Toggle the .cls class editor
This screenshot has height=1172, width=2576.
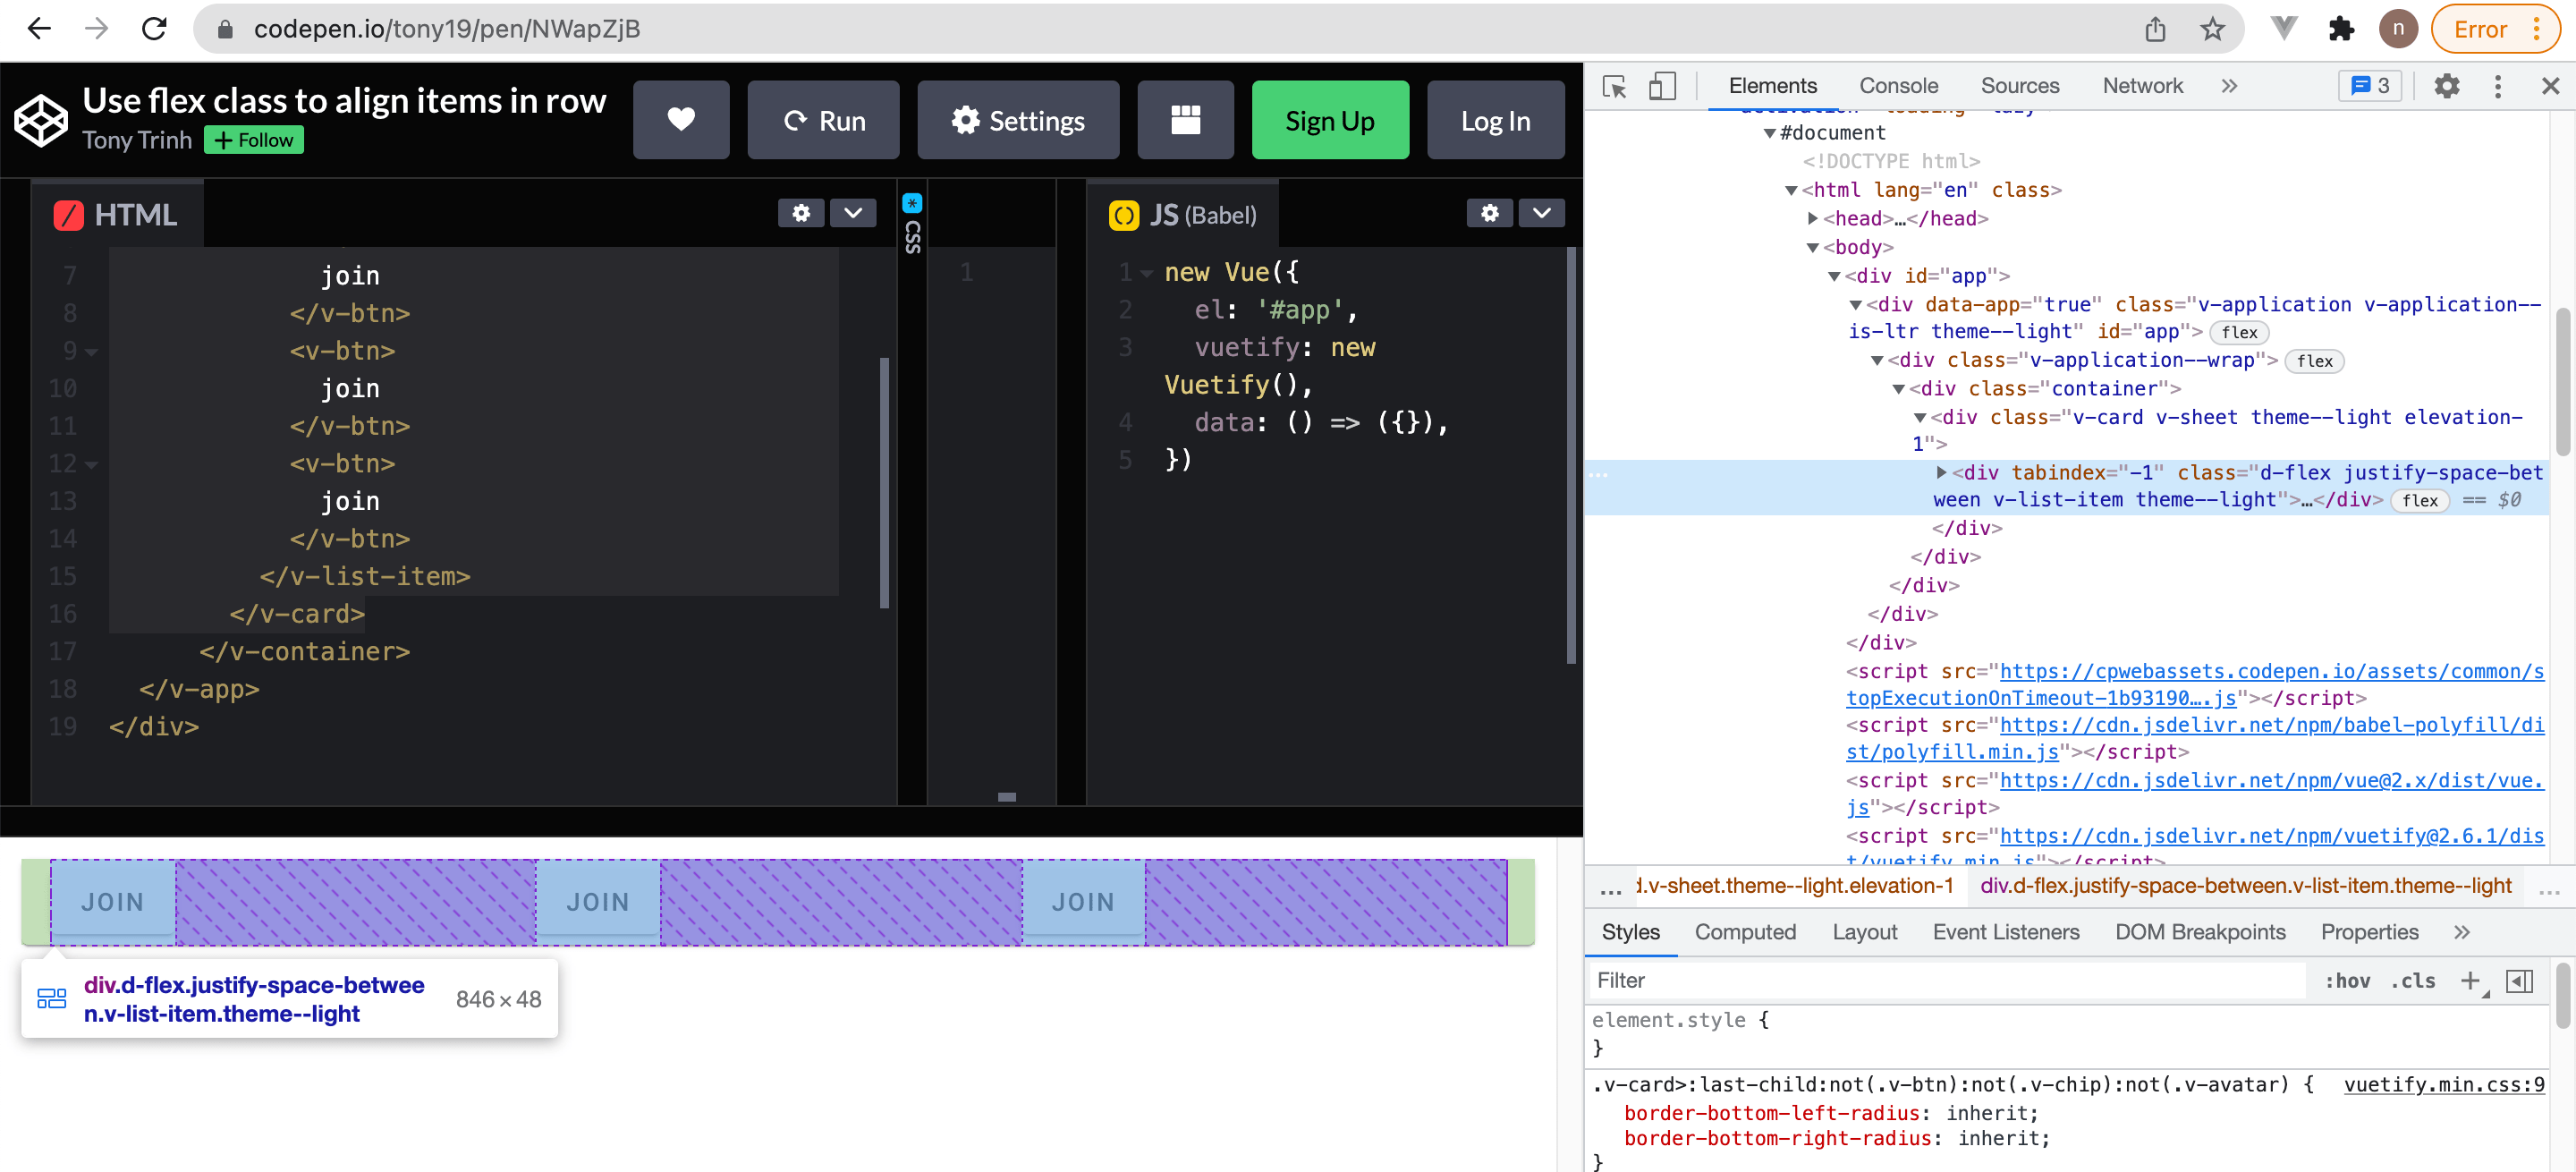point(2412,981)
